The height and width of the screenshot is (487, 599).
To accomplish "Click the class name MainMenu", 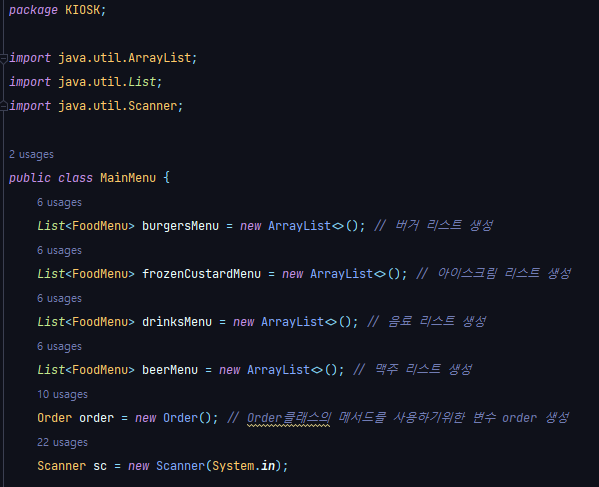I will pos(128,178).
